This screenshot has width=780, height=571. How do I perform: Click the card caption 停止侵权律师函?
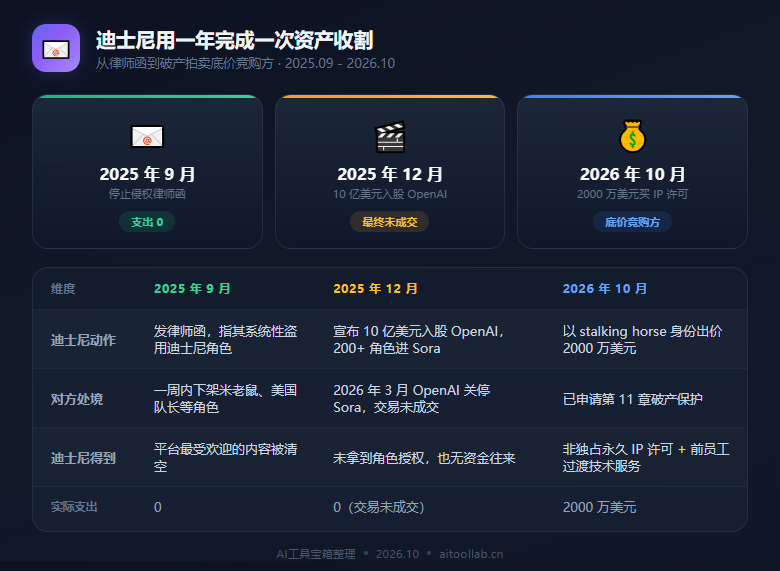coord(147,194)
